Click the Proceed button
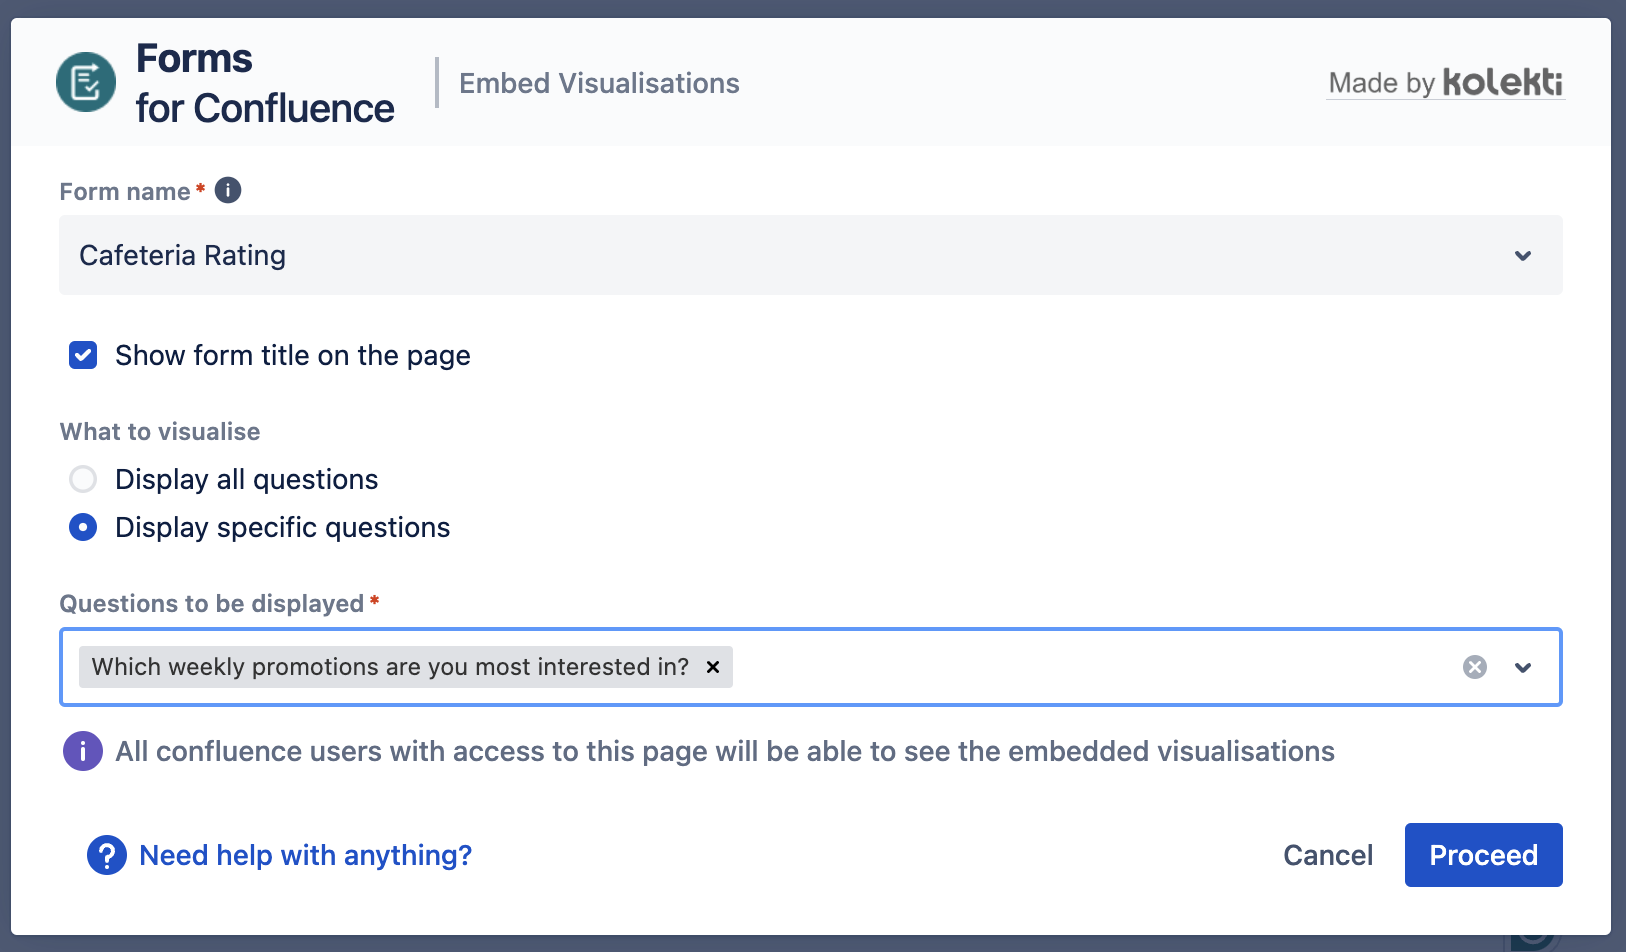Screen dimensions: 1626x952 point(1484,855)
